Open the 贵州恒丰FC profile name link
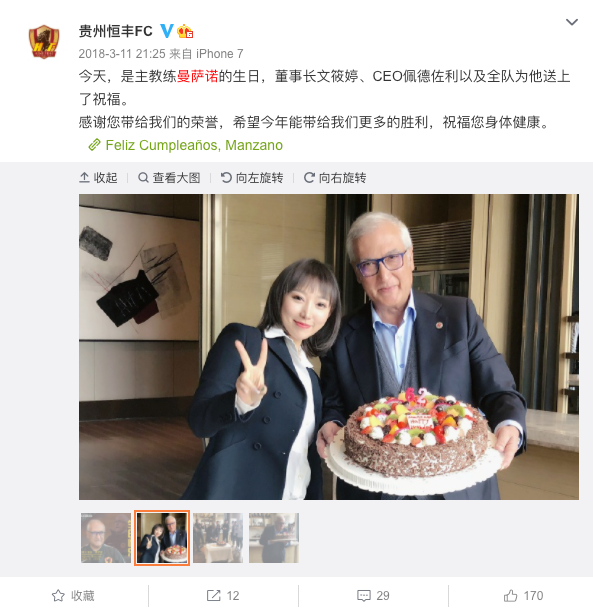Viewport: 593px width, 611px height. 115,31
